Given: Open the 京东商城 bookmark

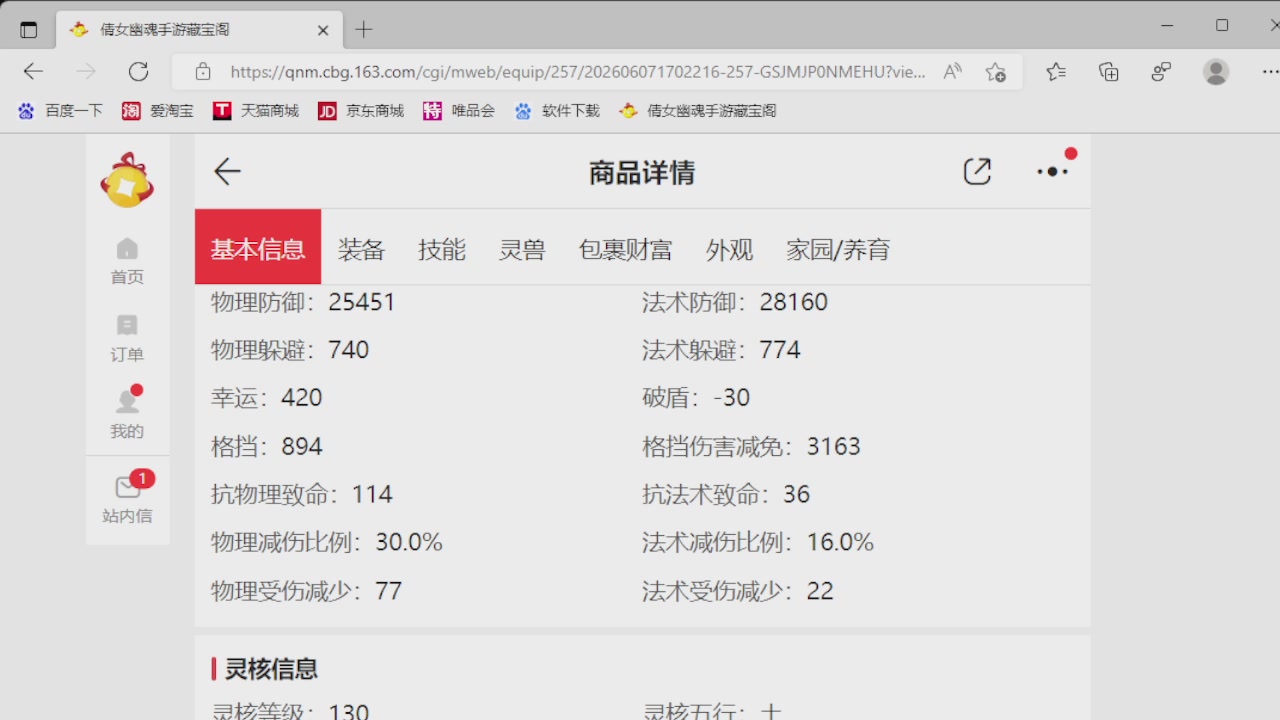Looking at the screenshot, I should pos(361,111).
